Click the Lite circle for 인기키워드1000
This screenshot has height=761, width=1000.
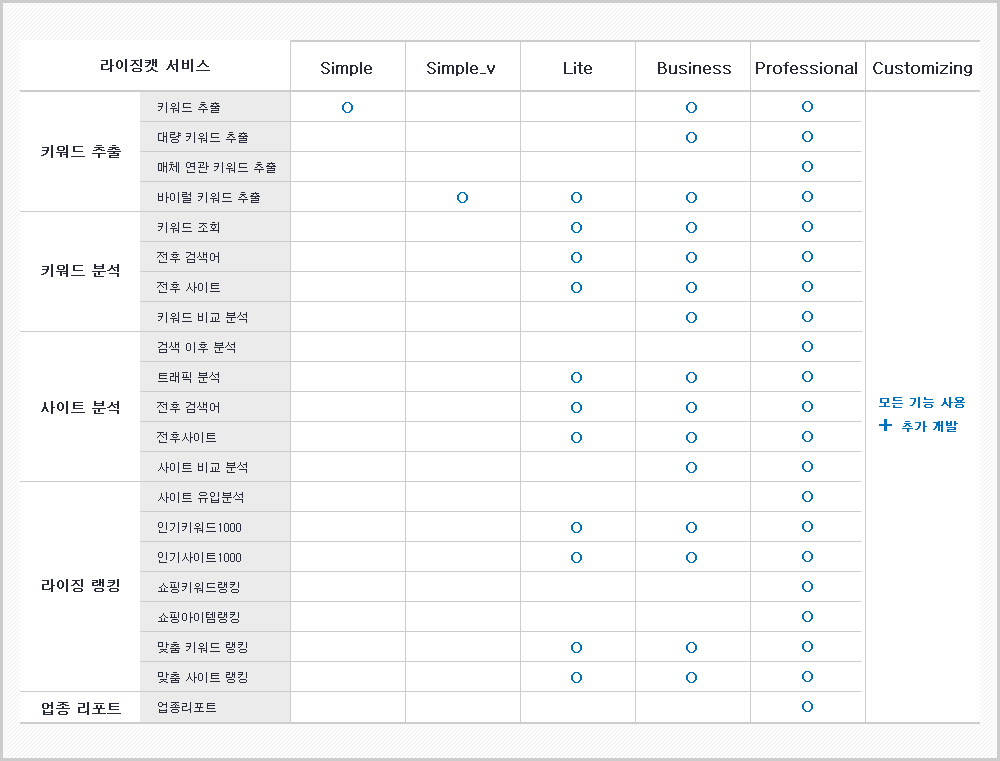(577, 527)
